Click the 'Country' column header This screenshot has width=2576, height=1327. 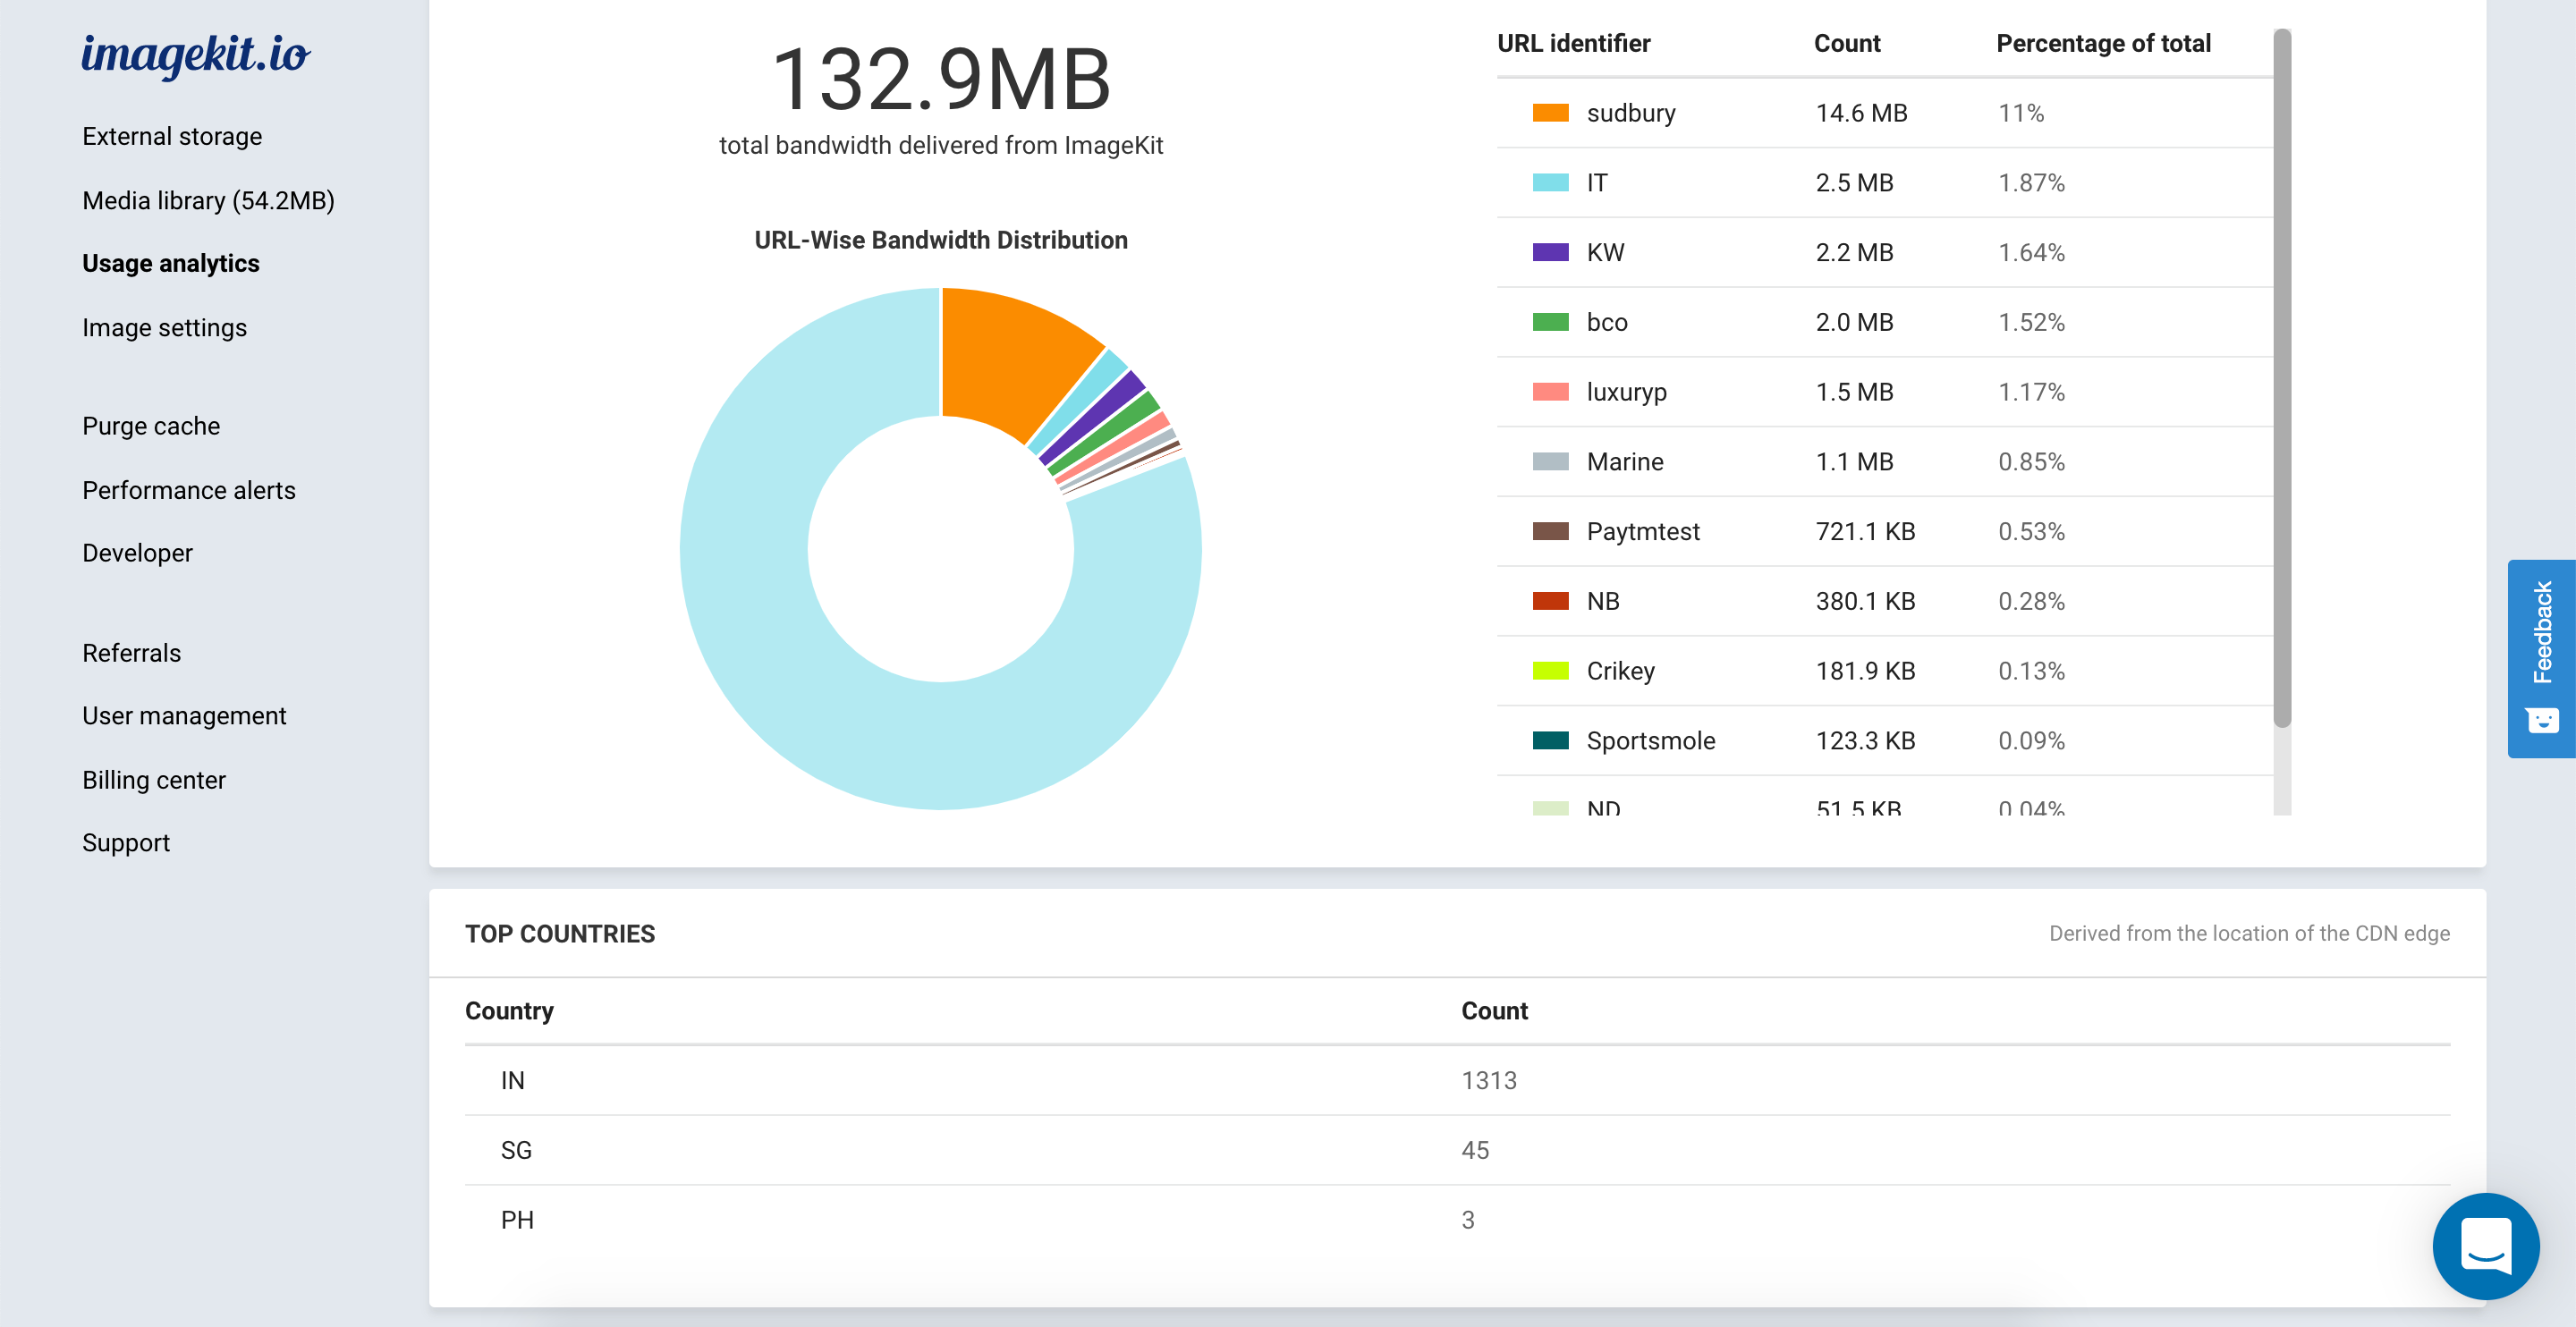[x=509, y=1011]
